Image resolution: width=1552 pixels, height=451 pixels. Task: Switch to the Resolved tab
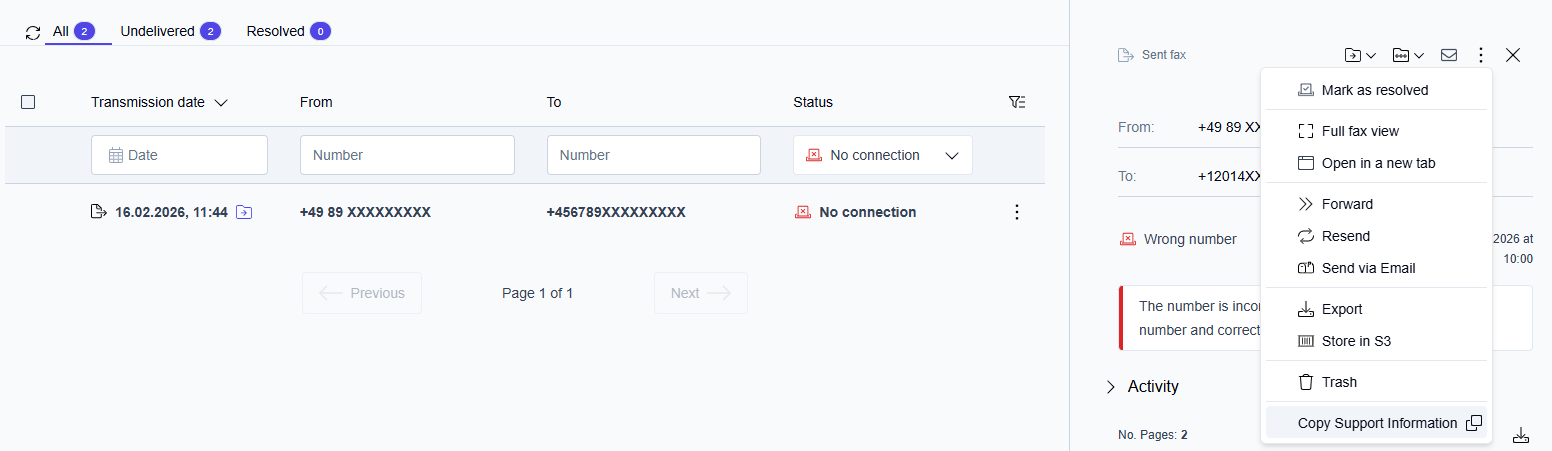click(x=288, y=31)
